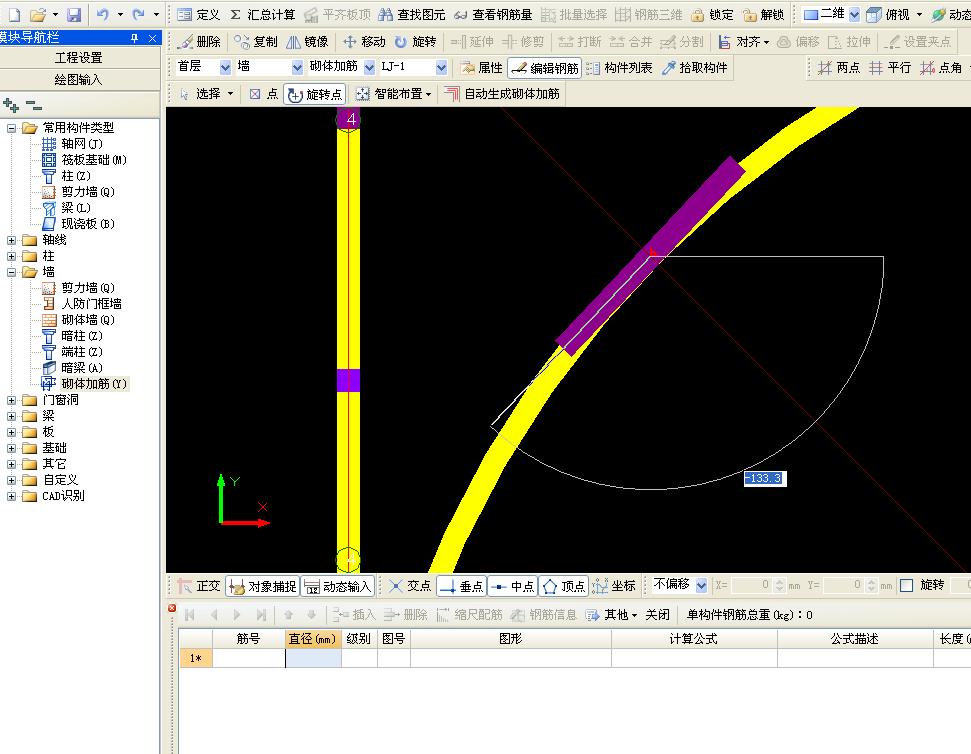
Task: Collapse the 常用构件类型 tree folder
Action: (11, 128)
